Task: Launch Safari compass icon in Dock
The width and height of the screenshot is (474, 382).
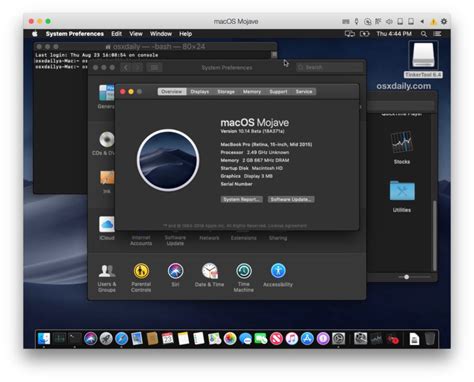Action: point(121,339)
